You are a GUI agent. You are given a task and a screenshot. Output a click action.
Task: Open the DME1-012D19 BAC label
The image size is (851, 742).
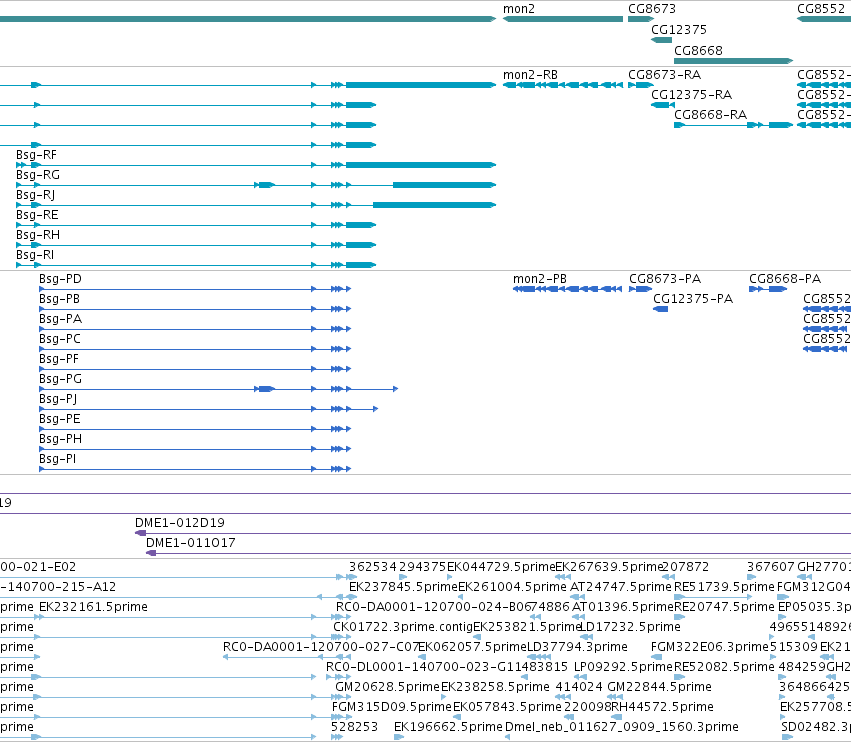point(180,523)
